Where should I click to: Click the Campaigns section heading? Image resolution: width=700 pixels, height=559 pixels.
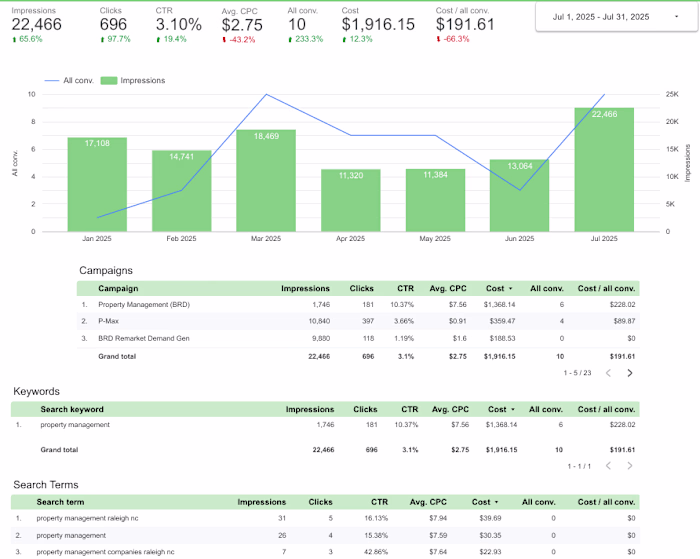coord(106,271)
